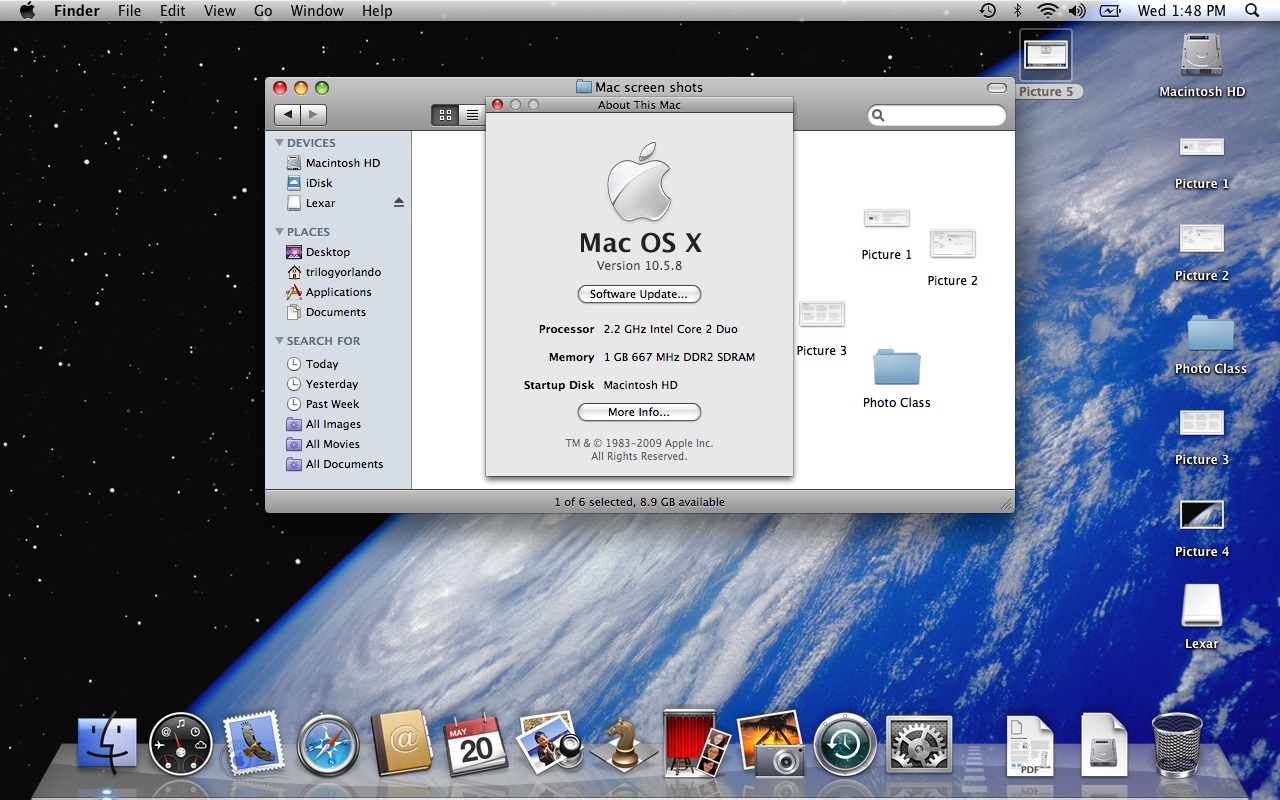Switch Finder to icon view
Screen dimensions: 1280x800
coord(446,115)
